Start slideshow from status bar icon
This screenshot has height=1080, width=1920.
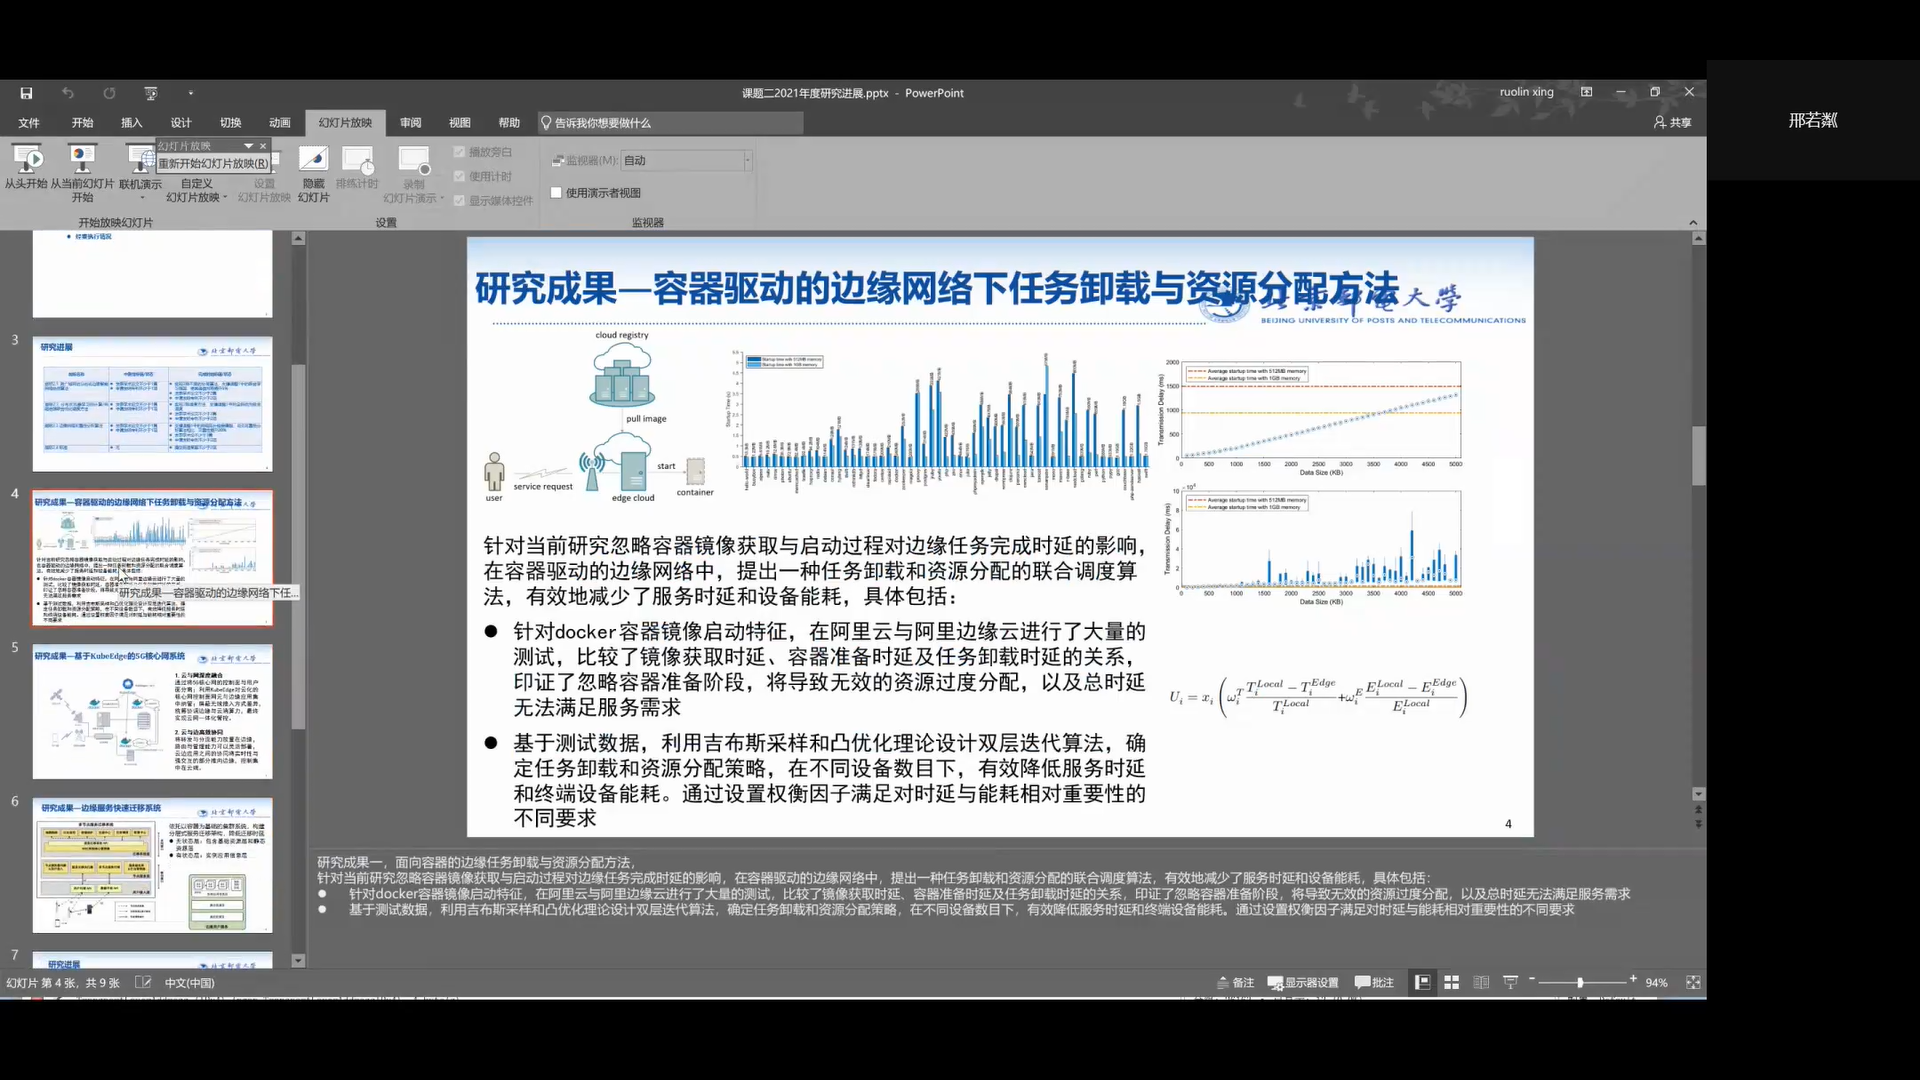(x=1511, y=983)
